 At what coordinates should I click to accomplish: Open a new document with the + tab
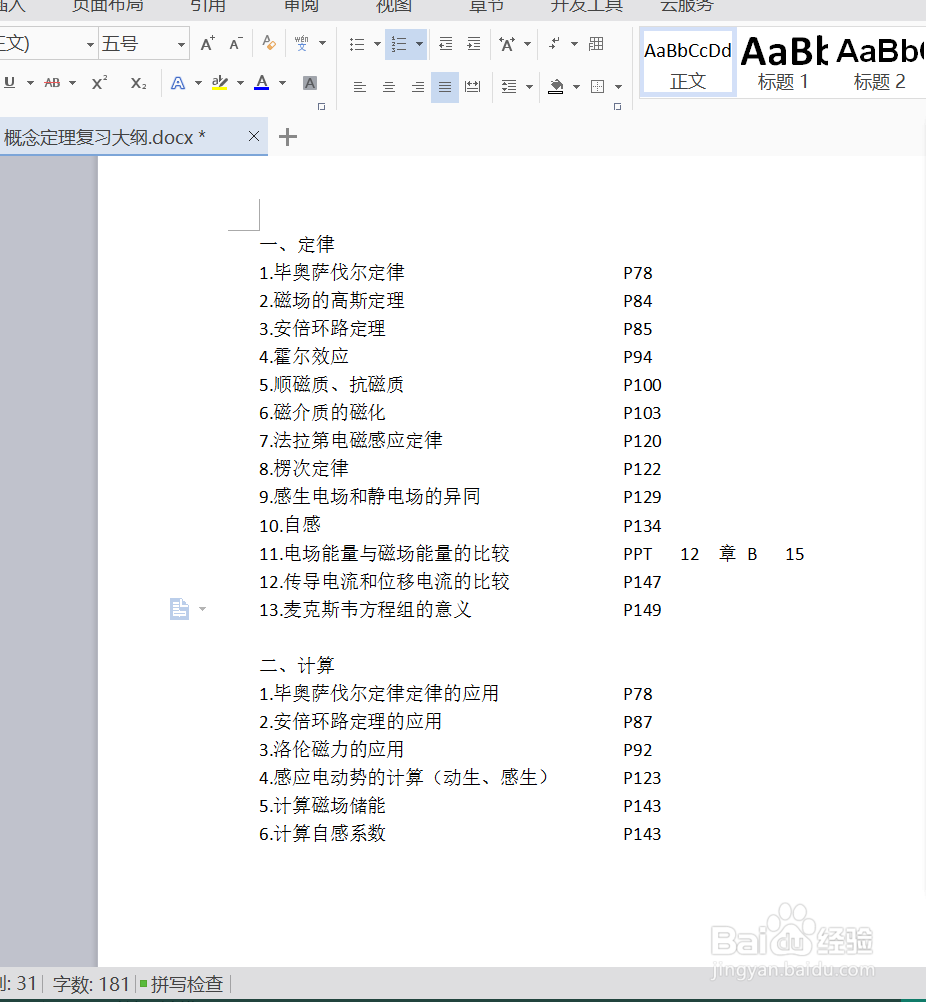tap(287, 136)
